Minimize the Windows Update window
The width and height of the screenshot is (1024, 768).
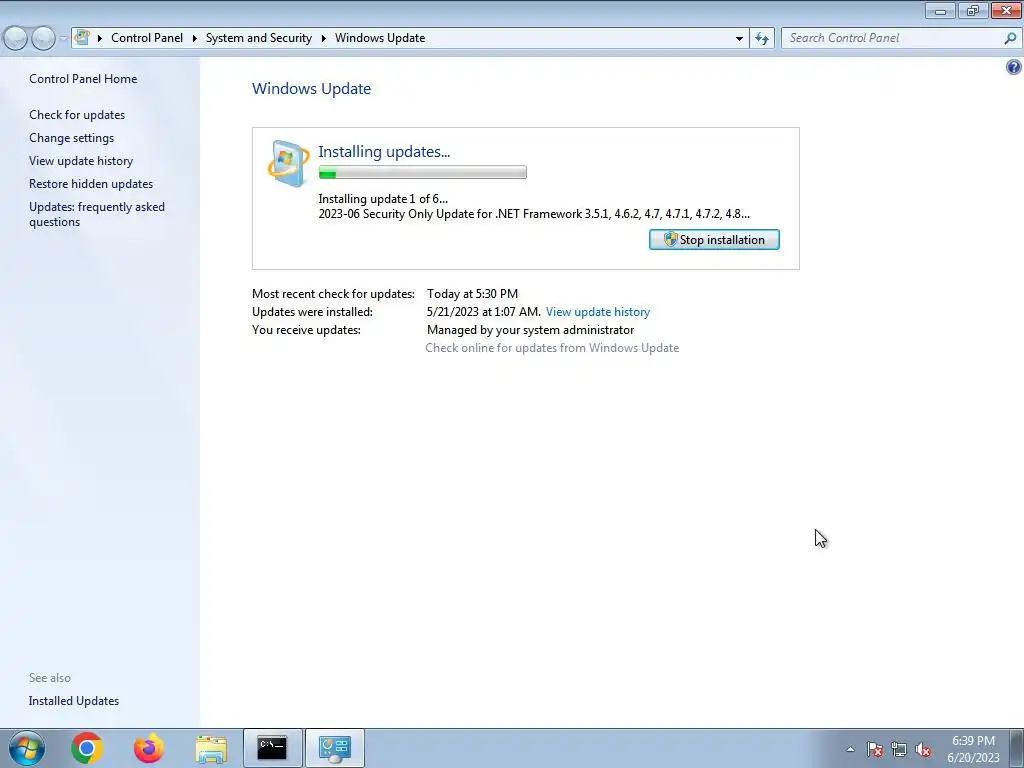[940, 10]
